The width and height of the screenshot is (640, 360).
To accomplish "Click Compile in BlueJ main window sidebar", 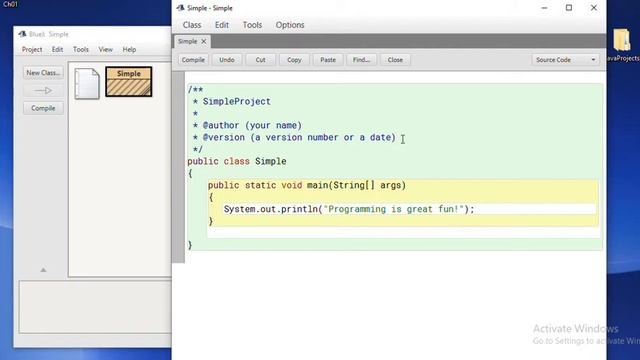I will pyautogui.click(x=43, y=108).
